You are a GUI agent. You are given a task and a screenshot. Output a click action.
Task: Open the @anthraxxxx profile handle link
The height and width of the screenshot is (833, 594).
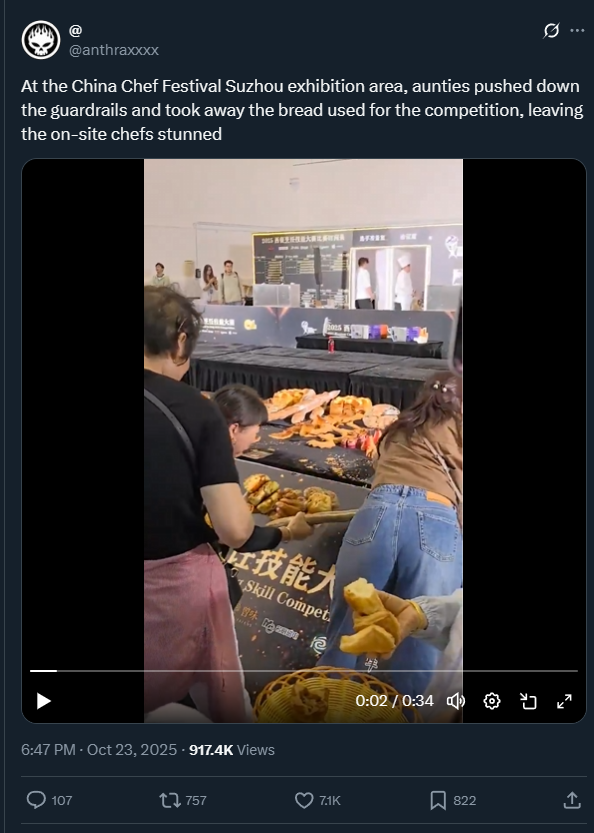point(114,50)
